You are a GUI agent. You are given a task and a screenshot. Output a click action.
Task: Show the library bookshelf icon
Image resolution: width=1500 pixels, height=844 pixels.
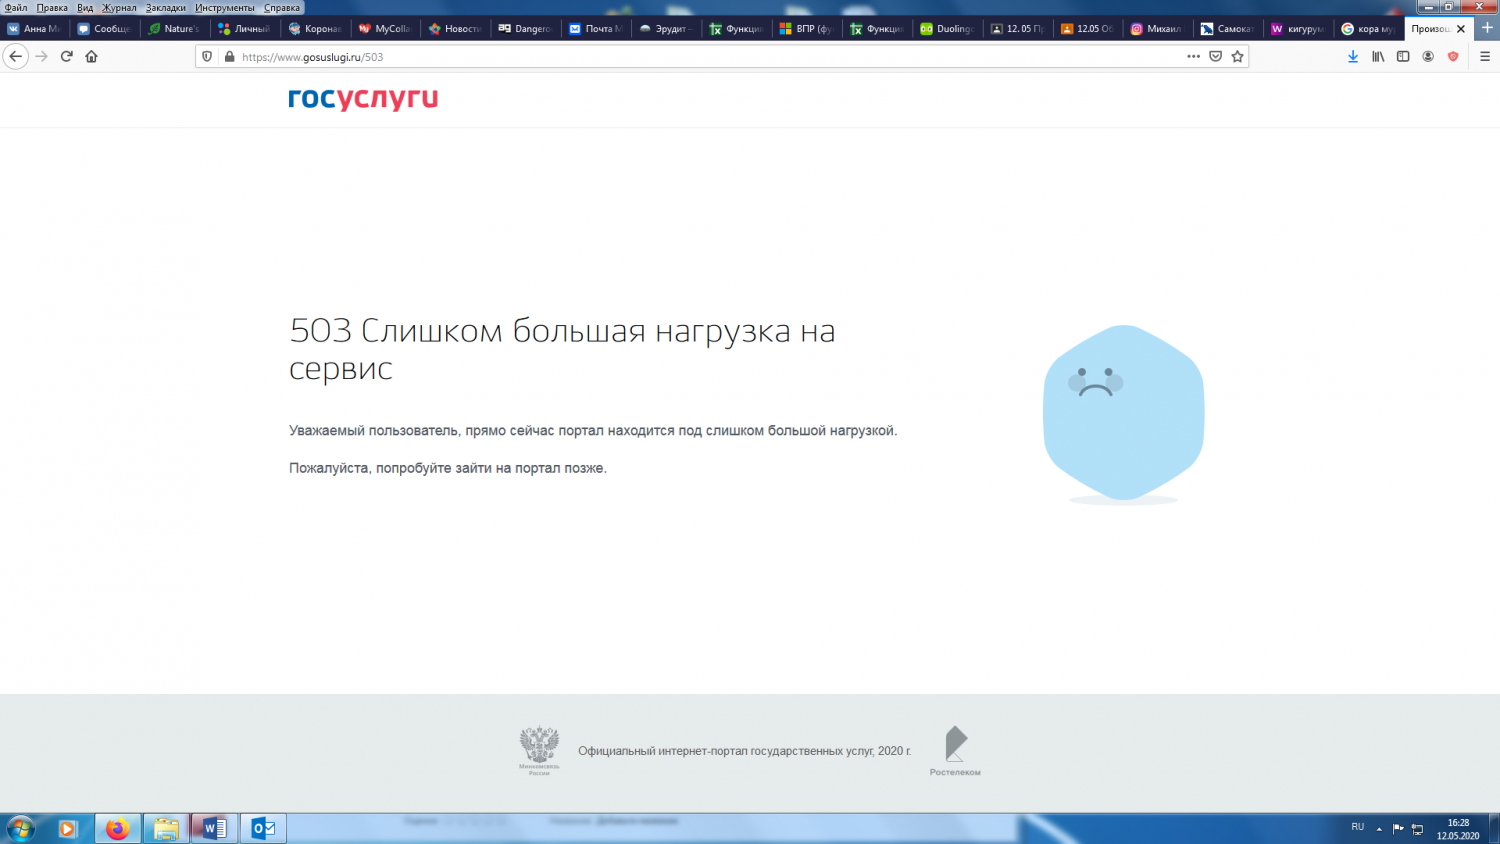pyautogui.click(x=1378, y=57)
